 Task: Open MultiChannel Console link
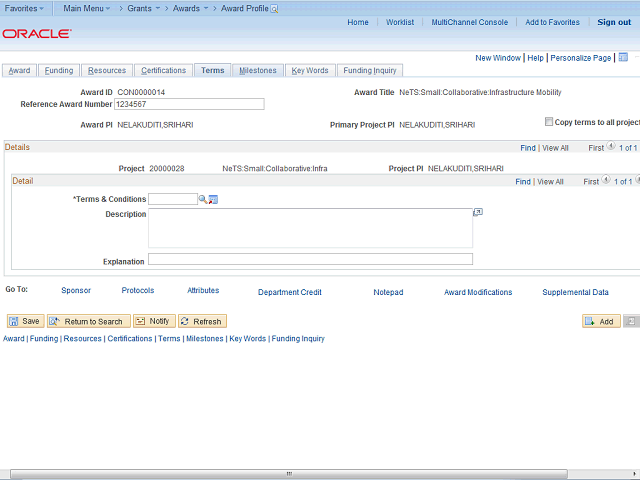pyautogui.click(x=469, y=22)
